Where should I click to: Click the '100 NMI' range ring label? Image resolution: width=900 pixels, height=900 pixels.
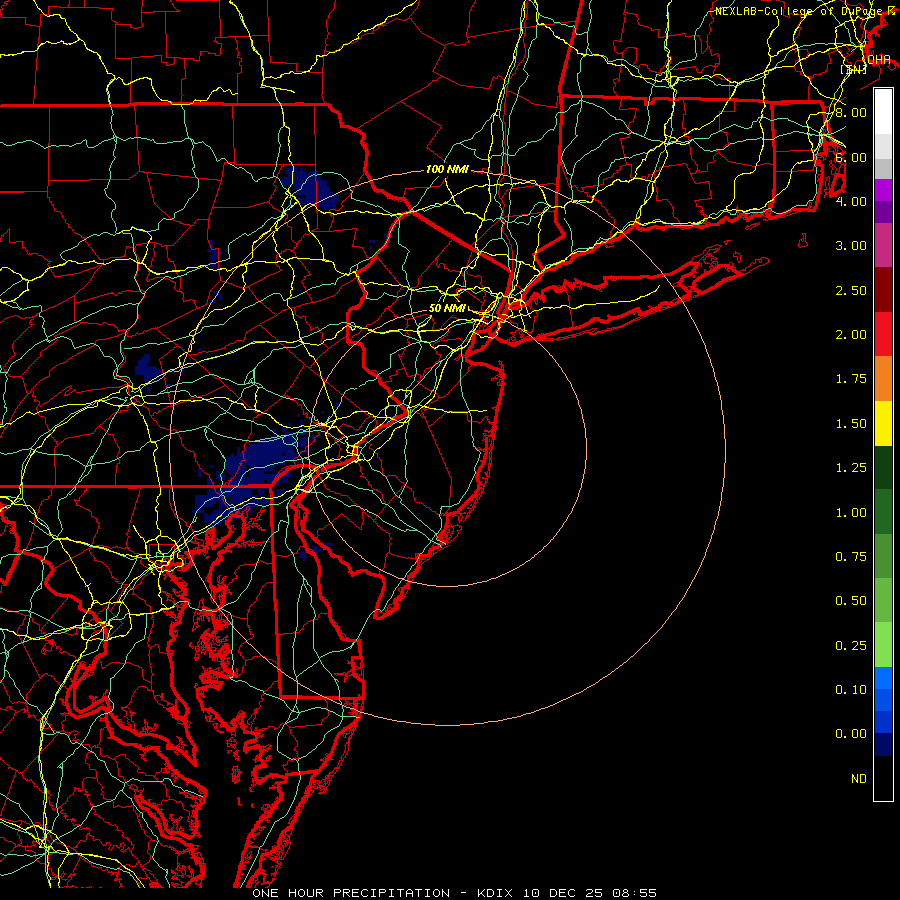[x=447, y=169]
